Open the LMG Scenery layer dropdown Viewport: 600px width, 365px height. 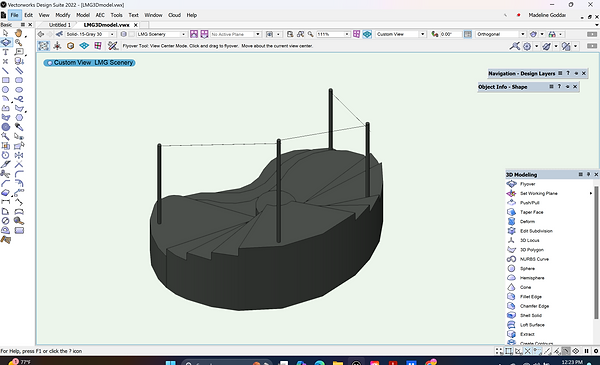pyautogui.click(x=161, y=34)
